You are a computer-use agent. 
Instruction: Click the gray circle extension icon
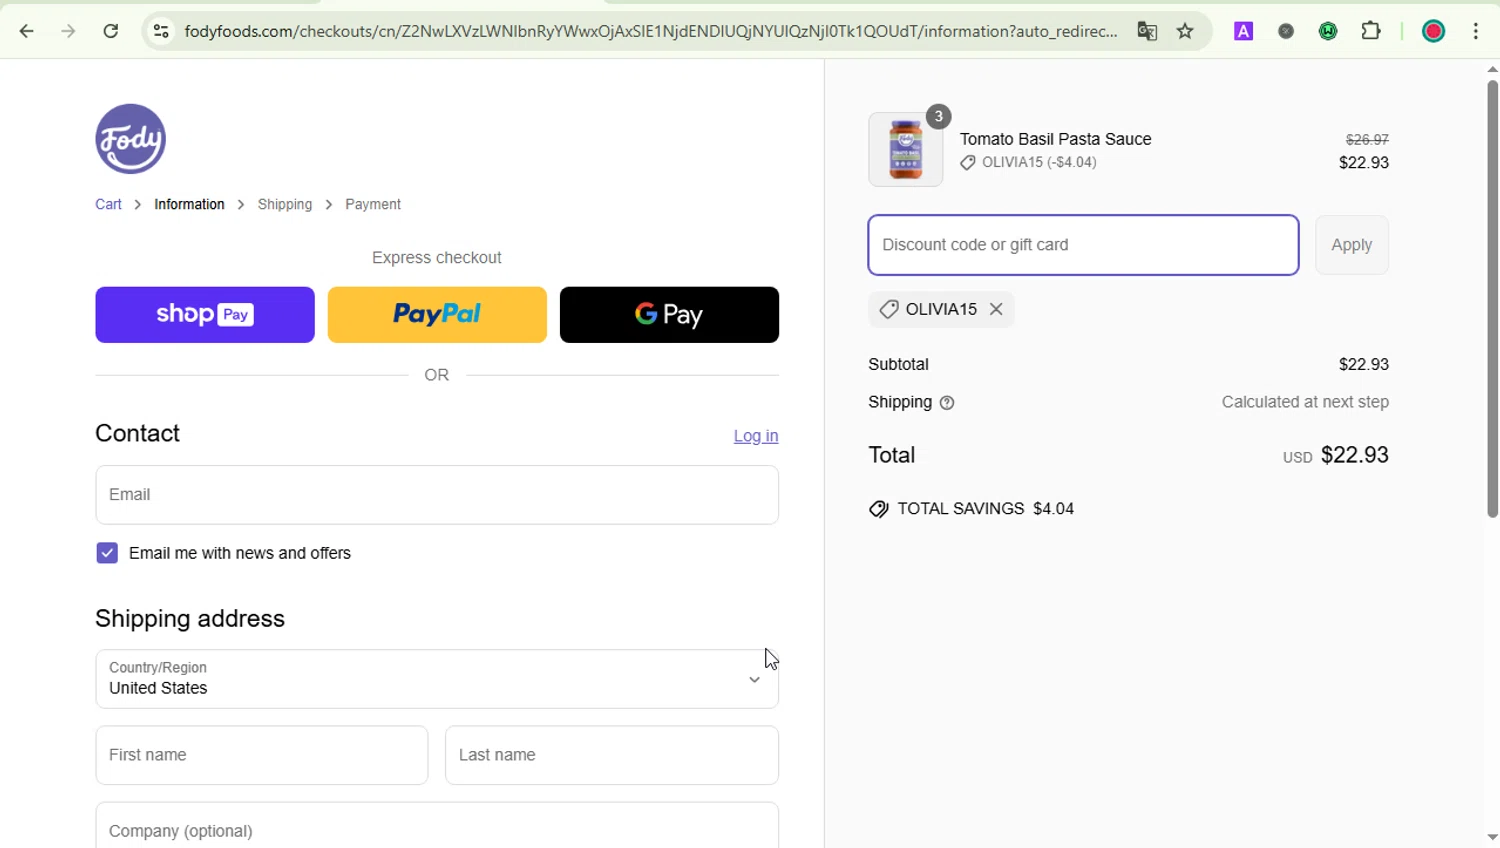point(1286,31)
